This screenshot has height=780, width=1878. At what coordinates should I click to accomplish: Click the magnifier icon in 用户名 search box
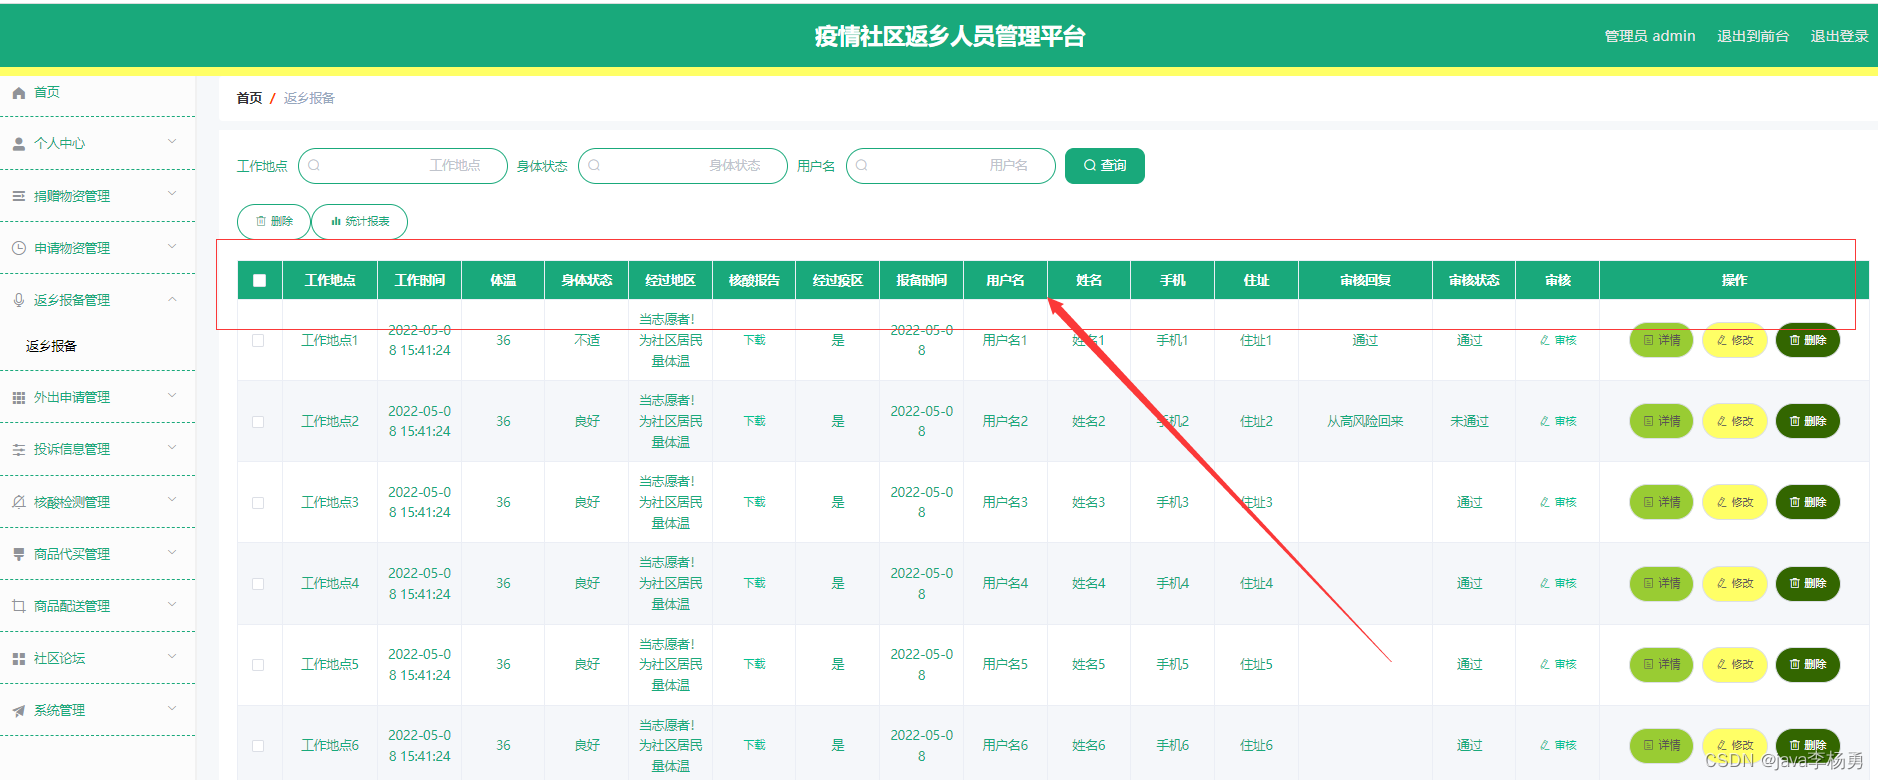click(x=862, y=166)
